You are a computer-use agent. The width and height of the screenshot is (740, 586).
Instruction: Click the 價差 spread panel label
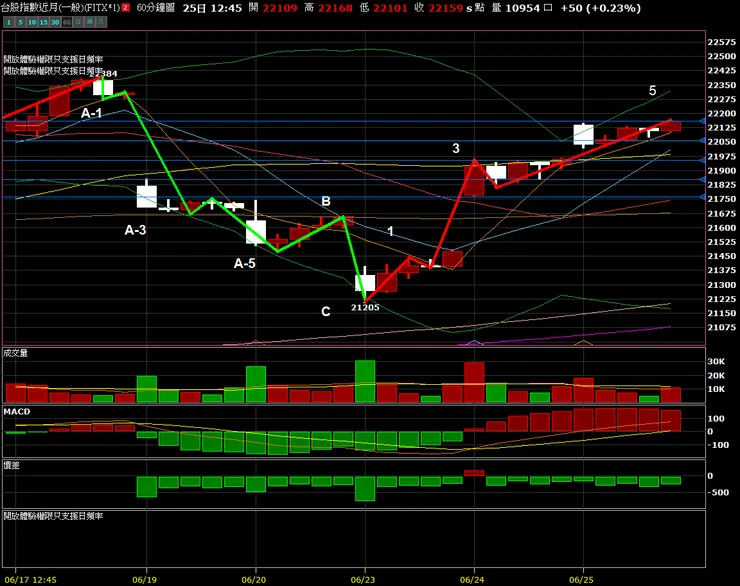pyautogui.click(x=11, y=465)
